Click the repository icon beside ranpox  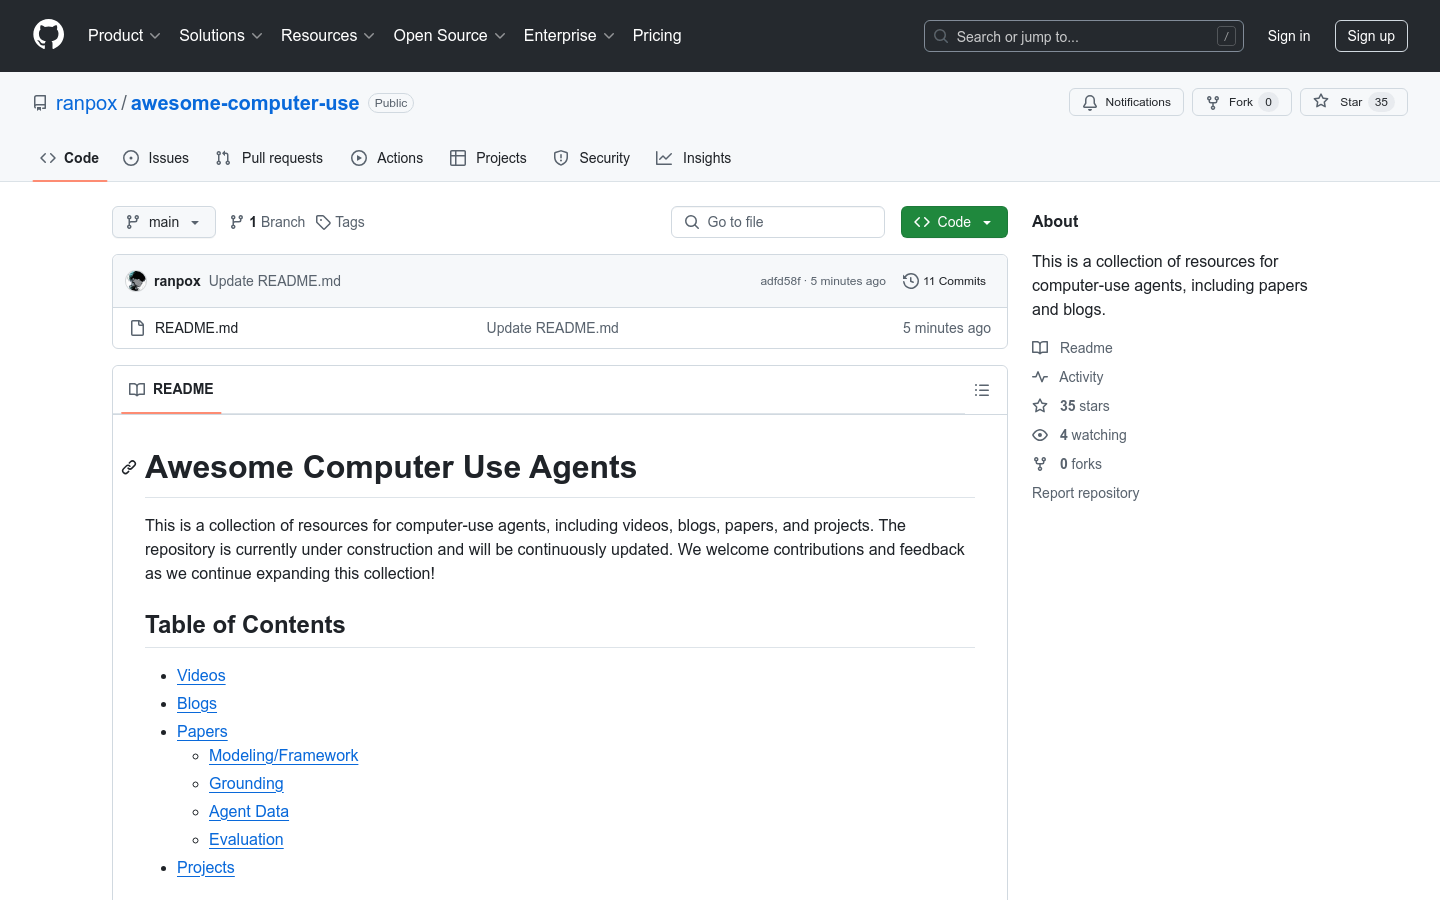[40, 103]
